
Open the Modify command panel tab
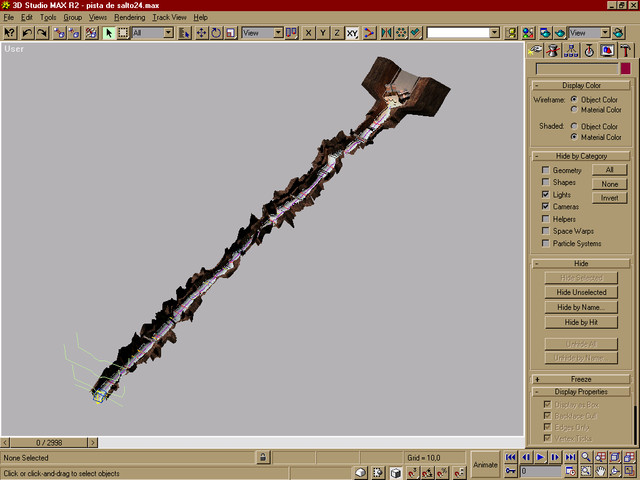553,51
